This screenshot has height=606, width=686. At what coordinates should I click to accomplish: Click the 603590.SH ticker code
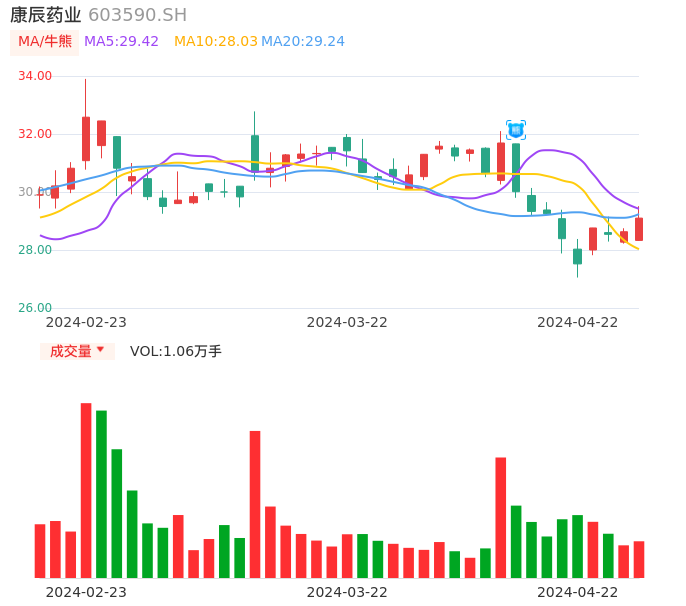[137, 15]
